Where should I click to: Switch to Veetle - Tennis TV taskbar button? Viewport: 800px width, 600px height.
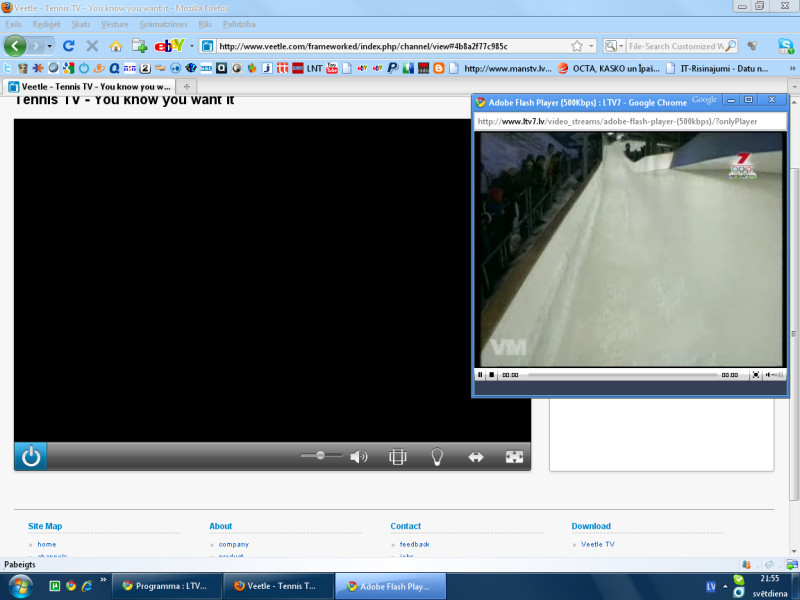pos(279,586)
